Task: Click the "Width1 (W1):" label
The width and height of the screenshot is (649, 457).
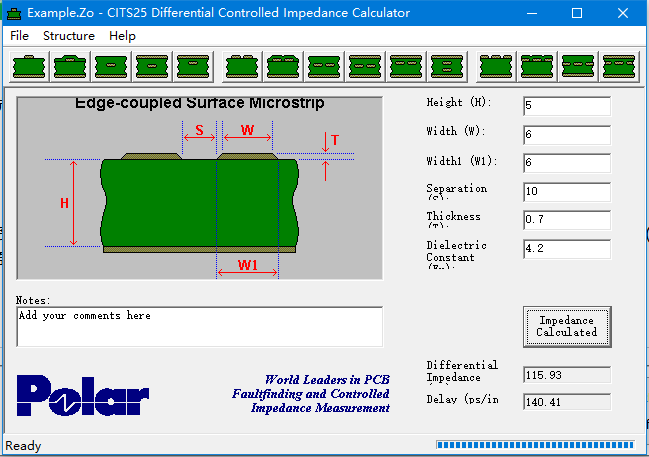Action: pyautogui.click(x=462, y=161)
